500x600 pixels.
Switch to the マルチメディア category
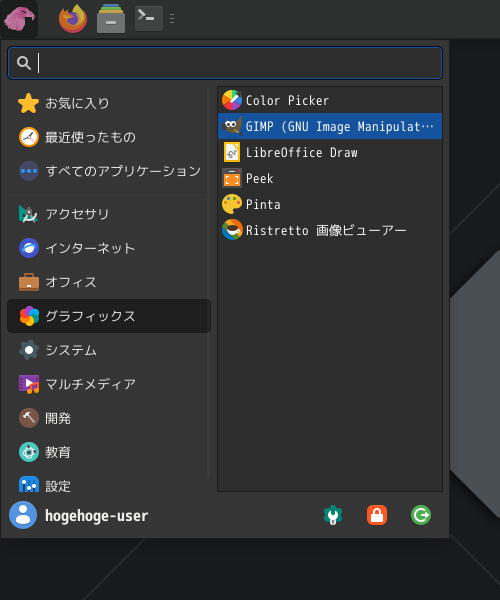(x=109, y=384)
